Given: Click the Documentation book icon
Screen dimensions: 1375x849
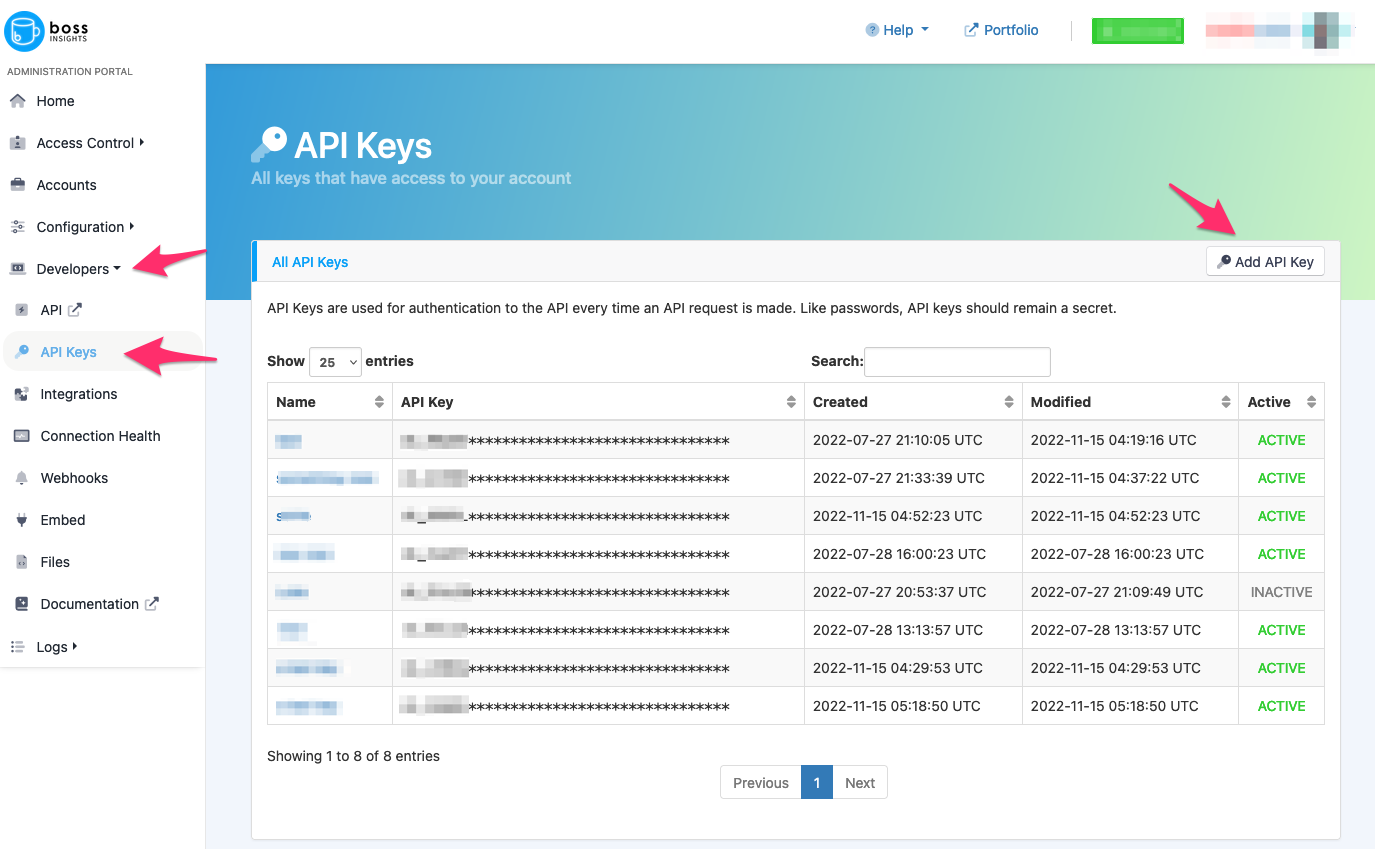Looking at the screenshot, I should [22, 604].
